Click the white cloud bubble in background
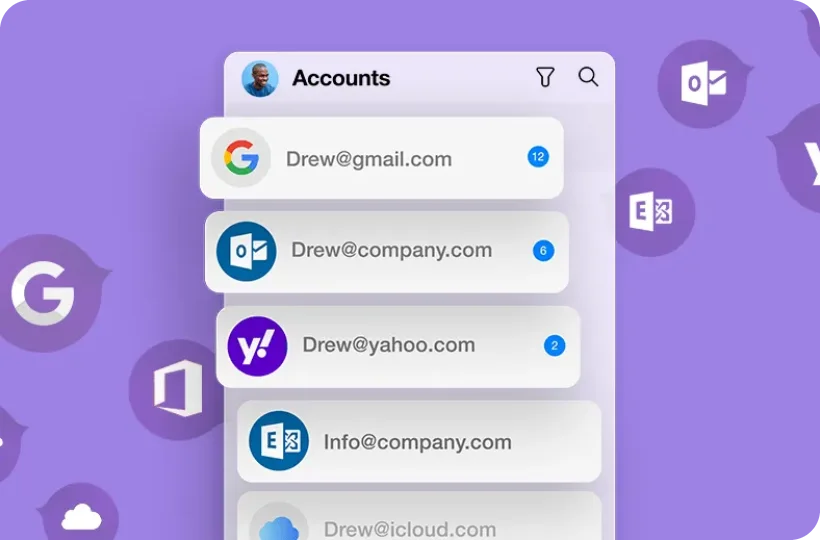This screenshot has height=540, width=820. pyautogui.click(x=80, y=514)
